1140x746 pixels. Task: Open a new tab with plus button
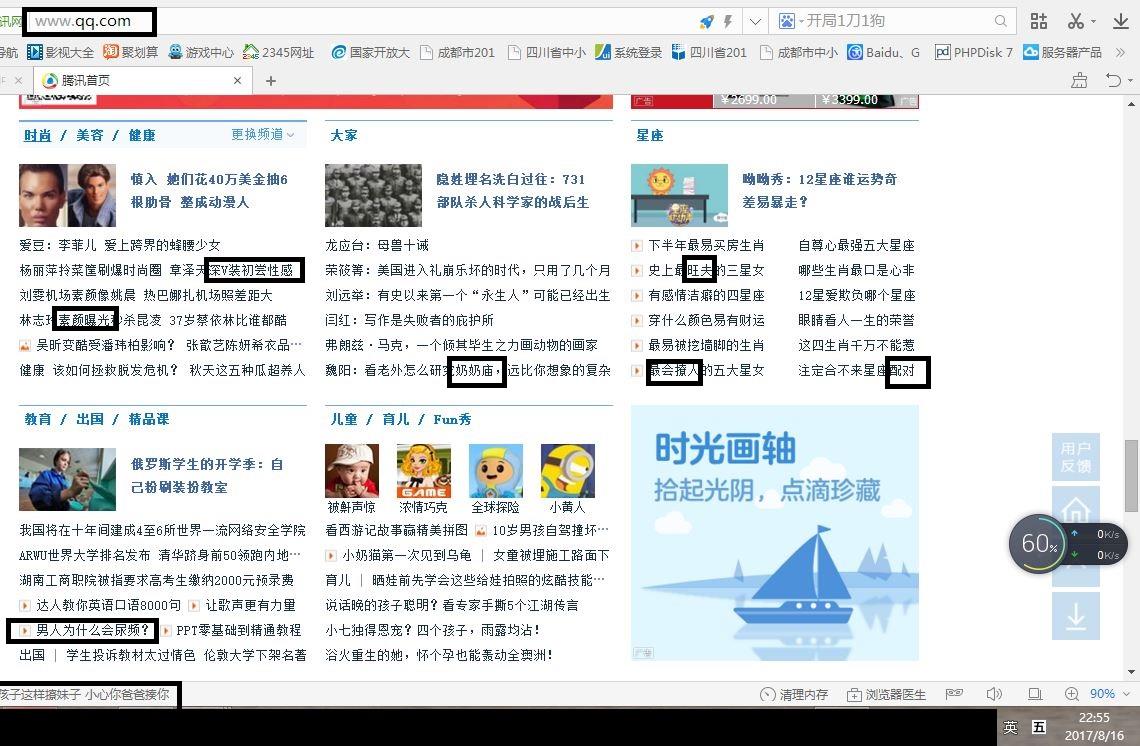[x=270, y=81]
